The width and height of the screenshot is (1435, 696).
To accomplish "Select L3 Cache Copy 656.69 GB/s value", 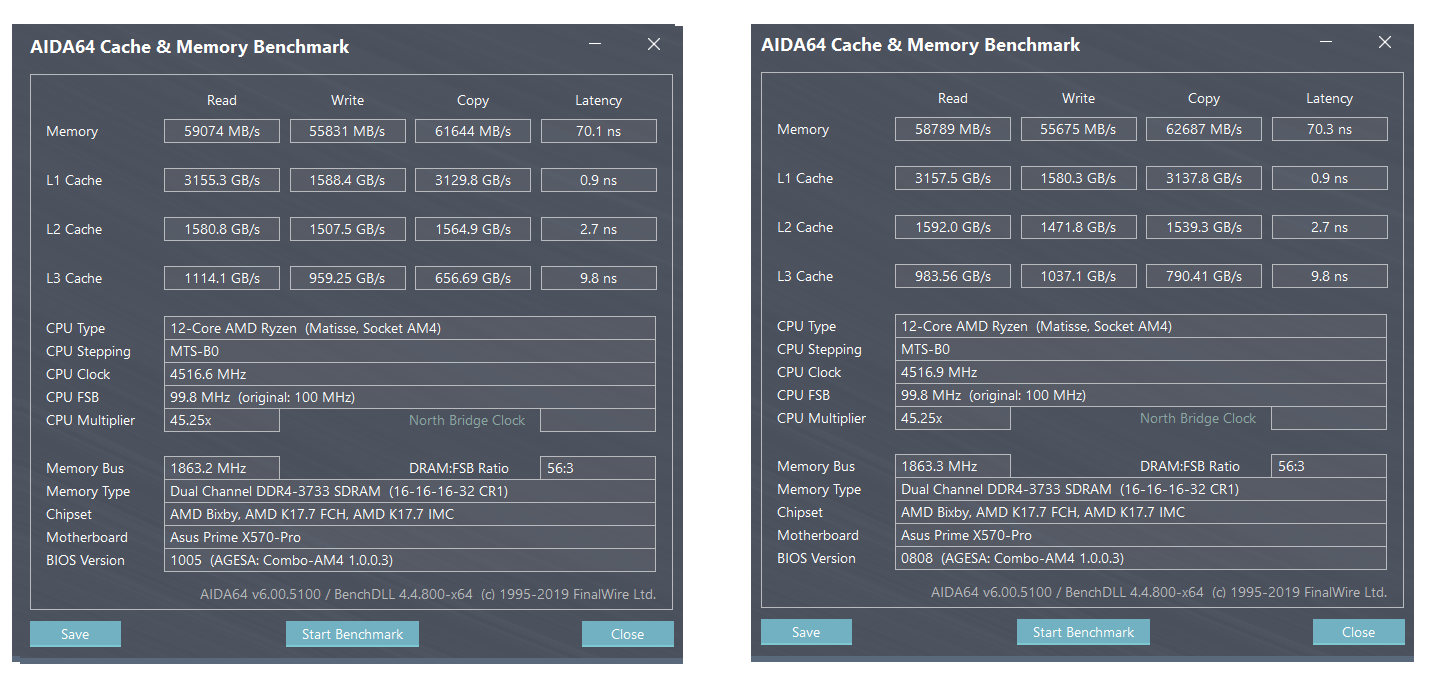I will pos(473,278).
